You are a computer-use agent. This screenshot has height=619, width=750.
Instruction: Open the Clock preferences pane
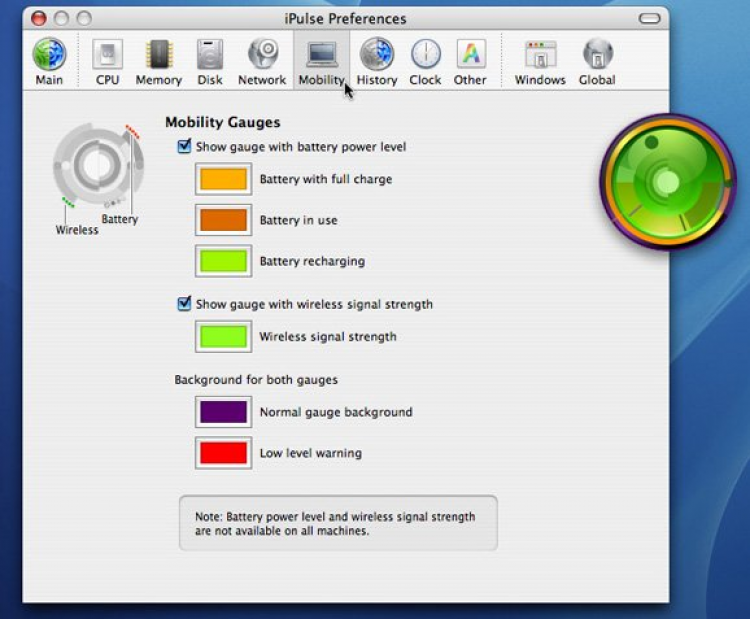coord(425,61)
